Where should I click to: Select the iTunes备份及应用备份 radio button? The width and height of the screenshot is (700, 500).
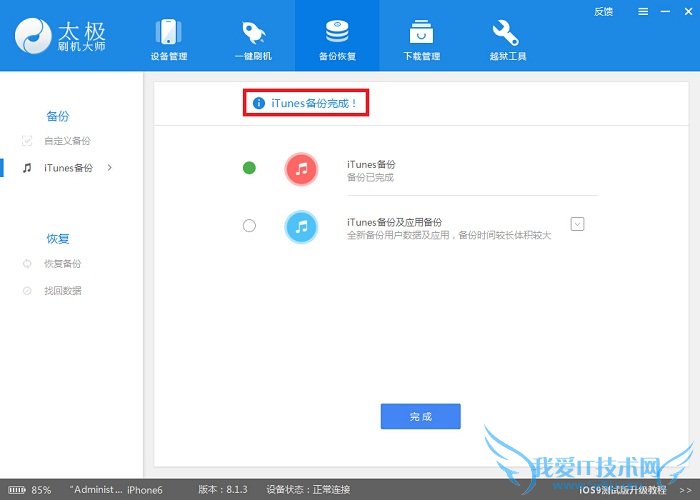(249, 225)
